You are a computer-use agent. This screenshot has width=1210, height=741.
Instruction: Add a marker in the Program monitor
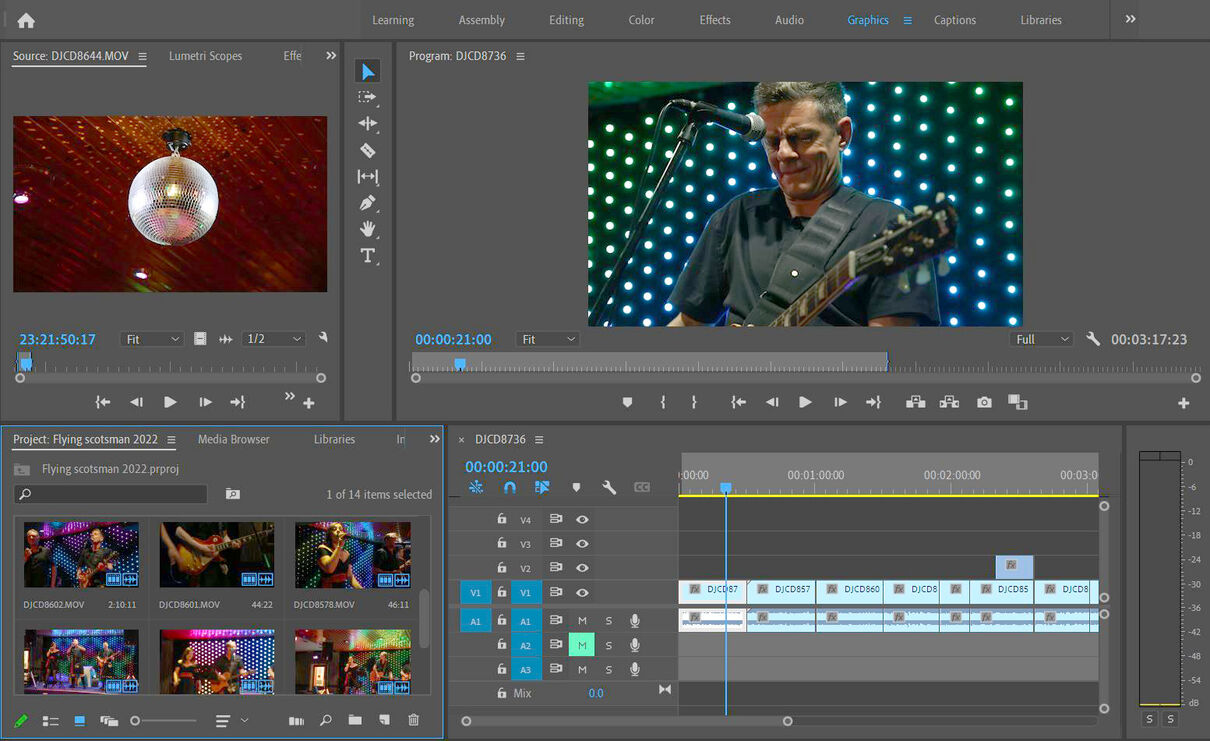click(x=627, y=402)
